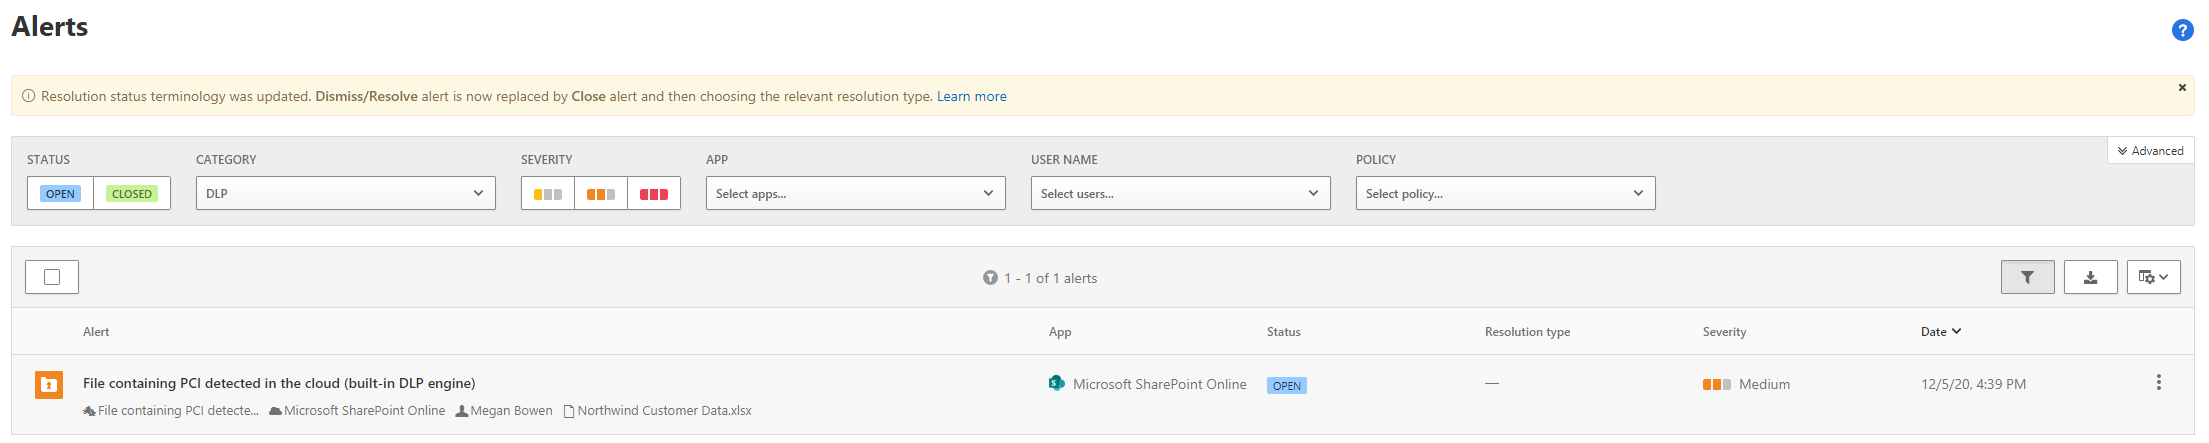The image size is (2209, 443).
Task: Filter by high severity red bars
Action: (654, 193)
